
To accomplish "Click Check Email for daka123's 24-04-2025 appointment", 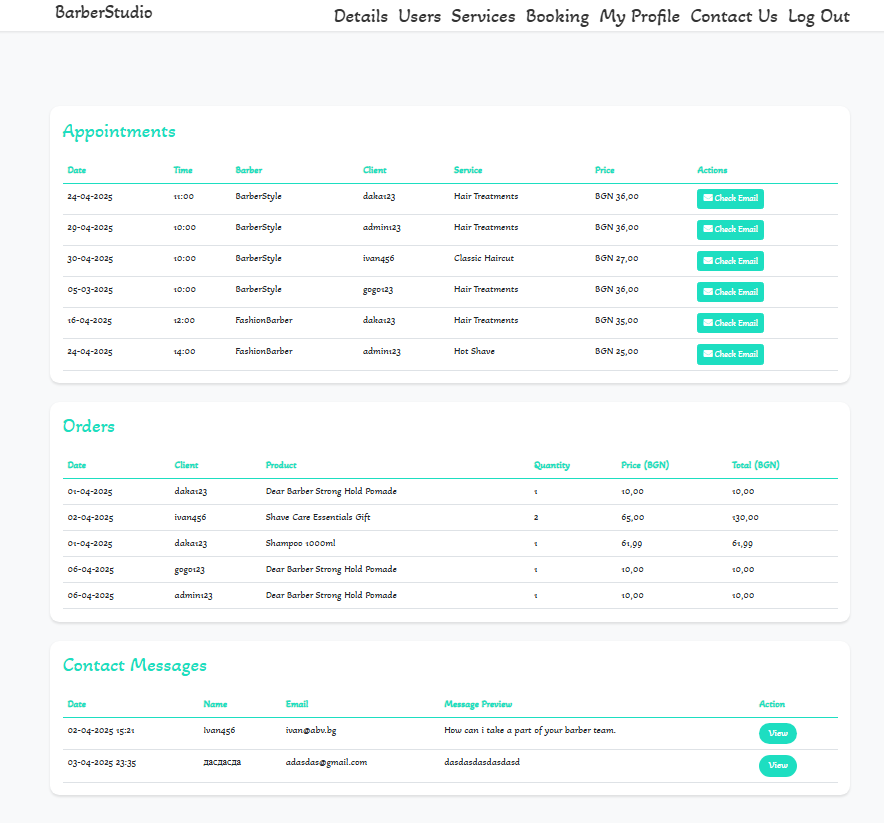I will click(729, 198).
